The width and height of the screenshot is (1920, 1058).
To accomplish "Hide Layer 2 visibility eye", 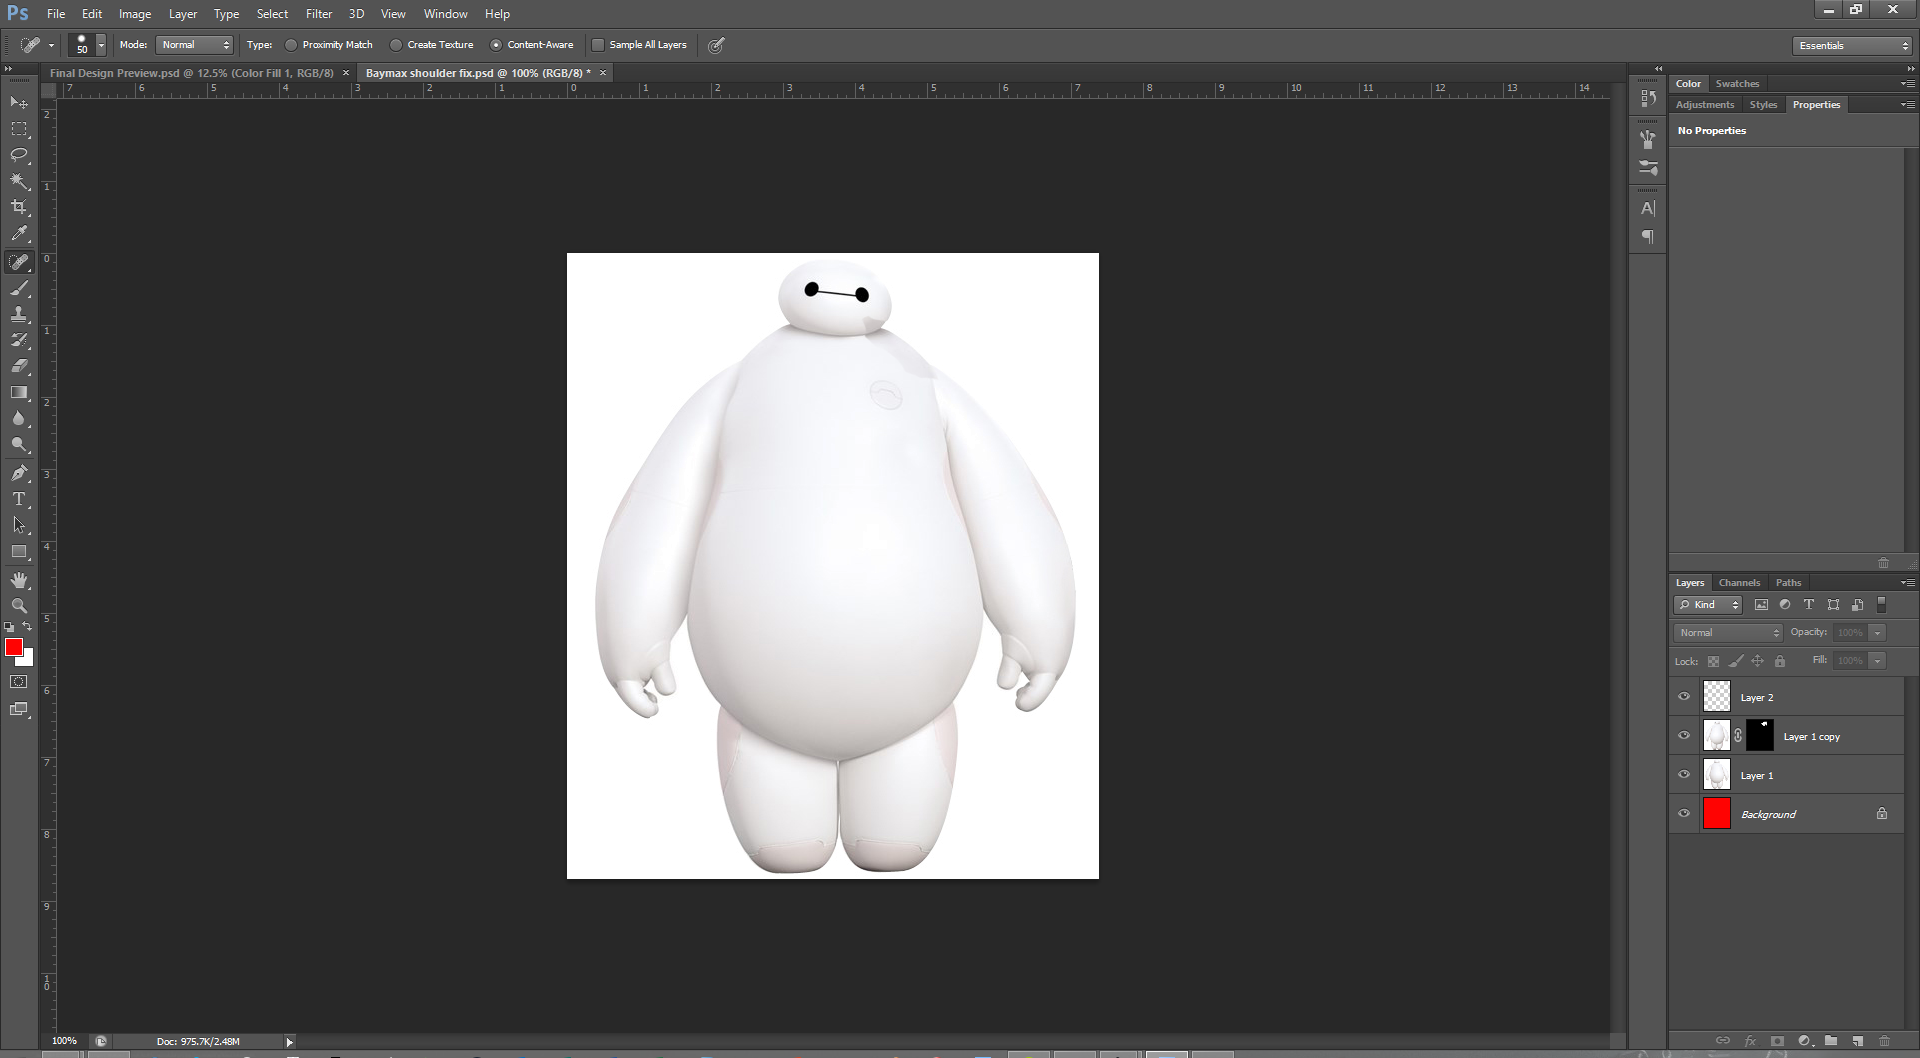I will 1684,697.
